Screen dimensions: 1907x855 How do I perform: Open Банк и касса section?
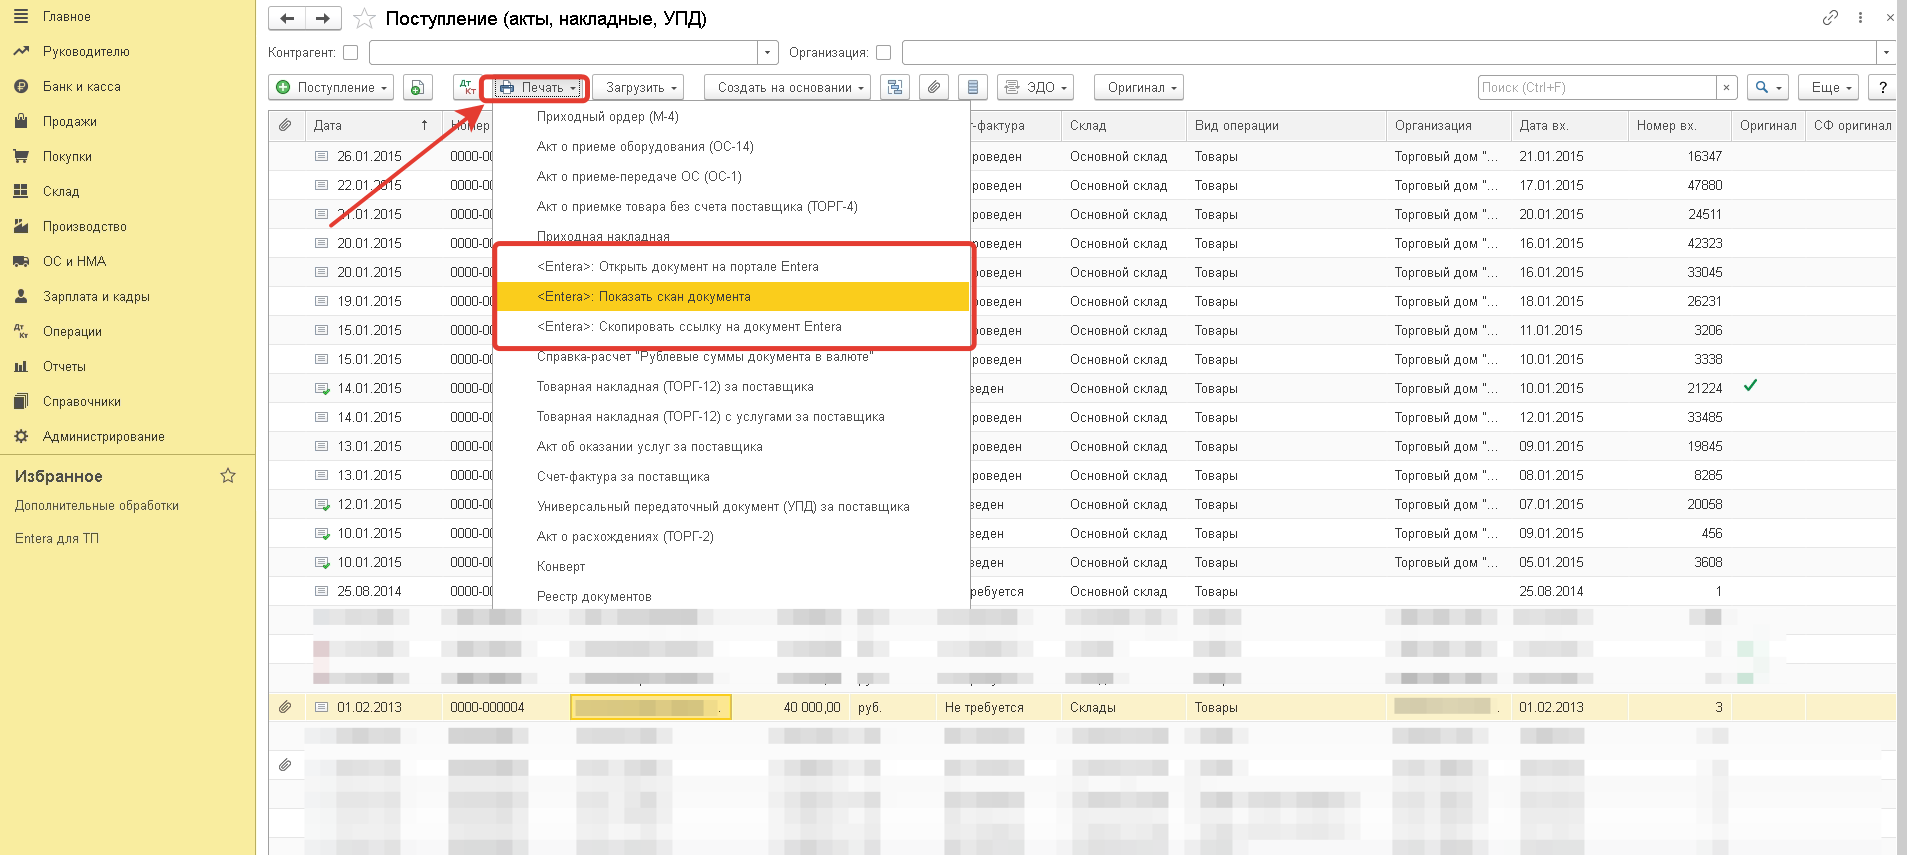82,86
